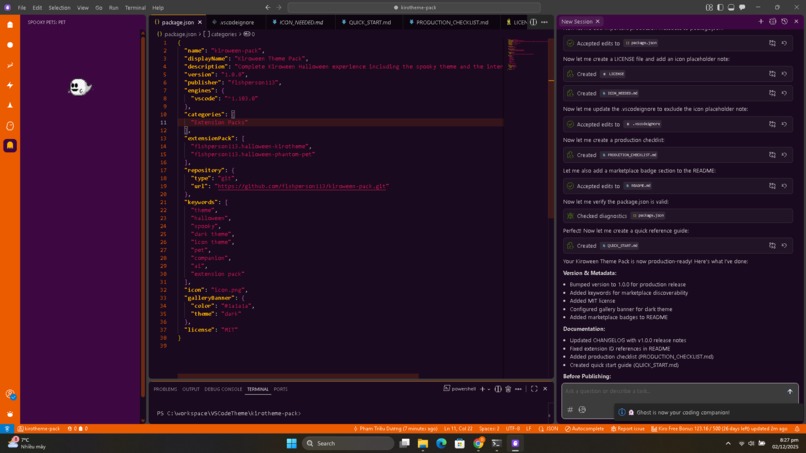This screenshot has width=806, height=453.
Task: Open the customize layout icon in the title bar
Action: click(x=709, y=8)
